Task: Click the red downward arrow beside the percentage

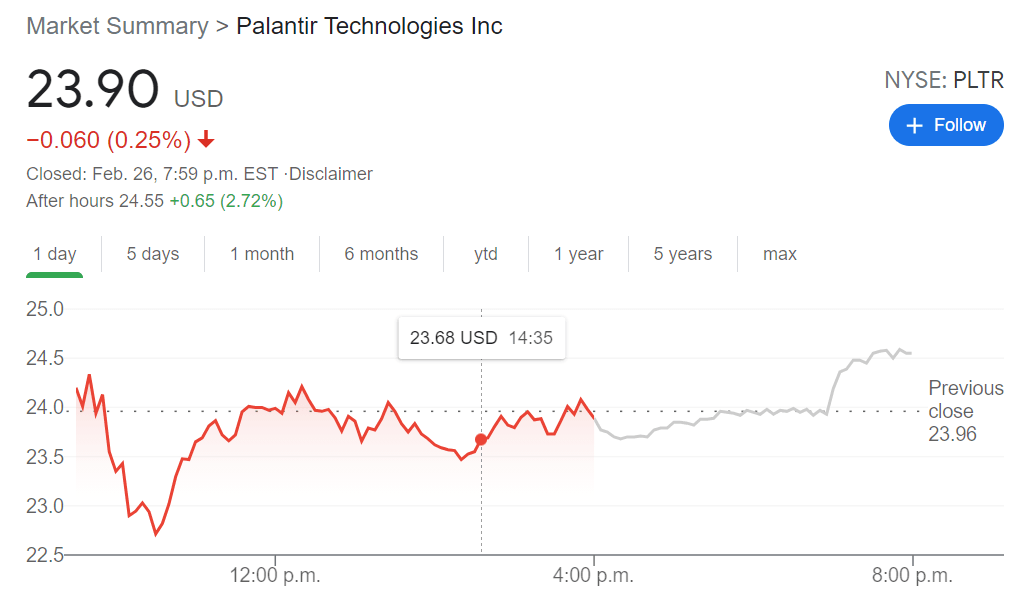Action: click(204, 141)
